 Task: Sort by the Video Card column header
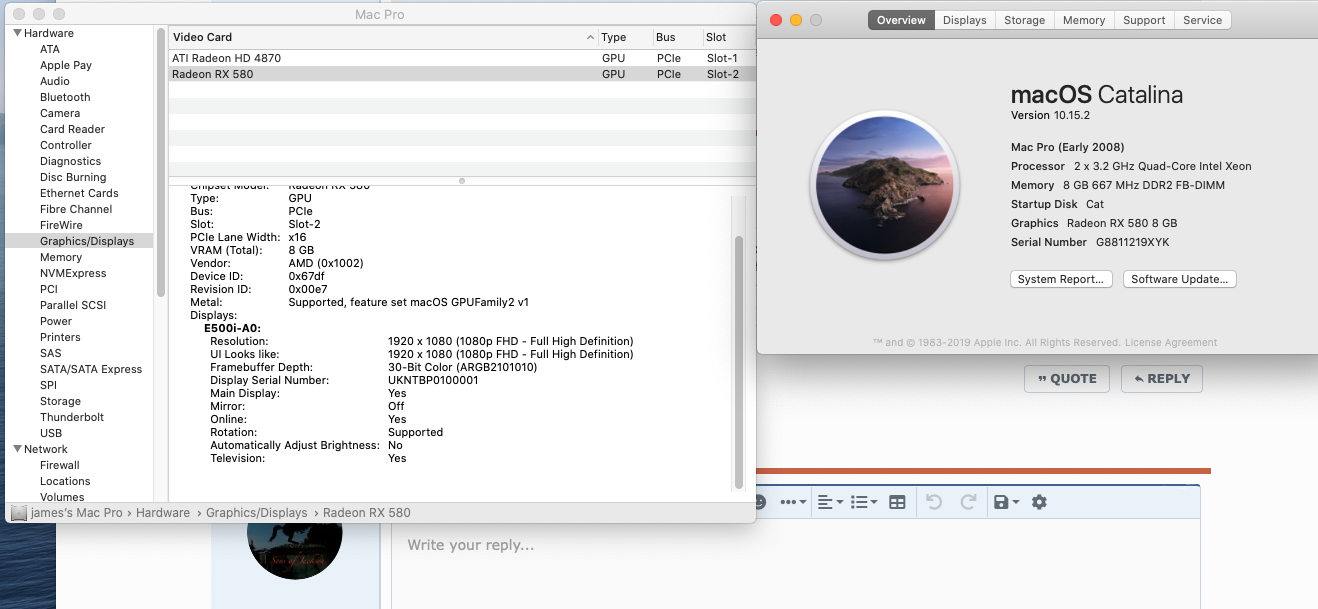[x=383, y=37]
